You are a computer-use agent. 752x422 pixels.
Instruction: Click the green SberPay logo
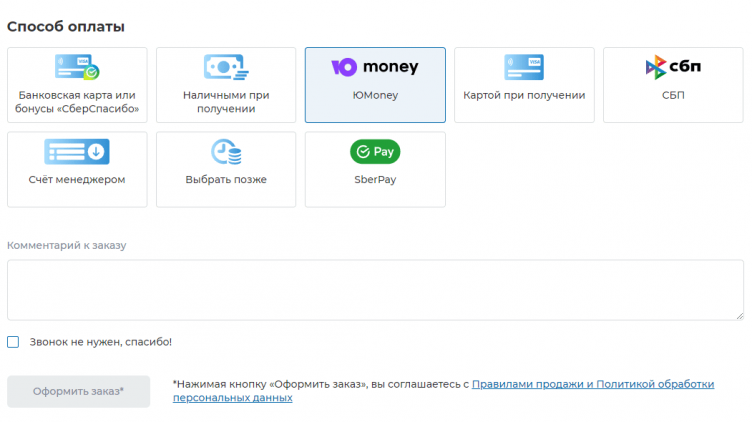coord(375,152)
